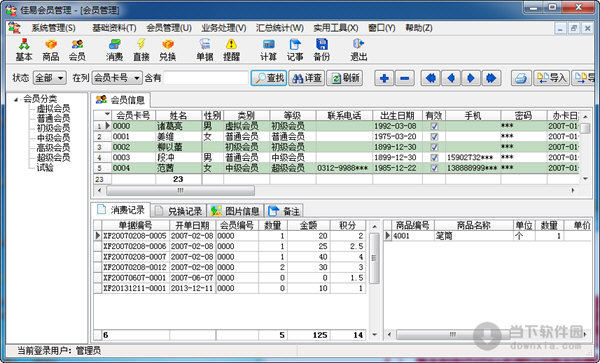Select 中级会员 in the category tree
Viewport: 600px width, 363px height.
[53, 138]
